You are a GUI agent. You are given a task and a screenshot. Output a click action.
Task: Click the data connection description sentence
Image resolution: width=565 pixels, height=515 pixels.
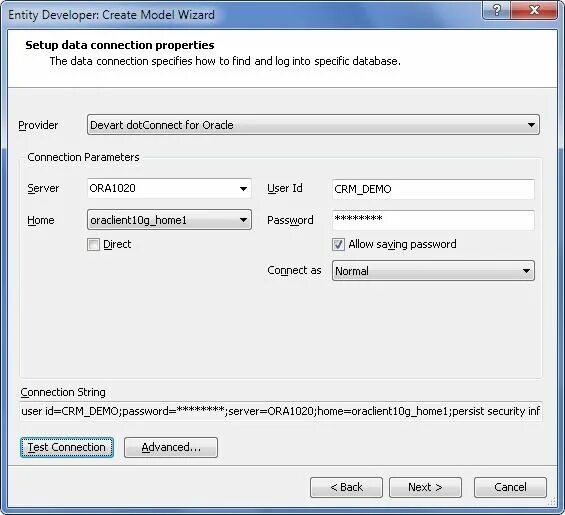[225, 61]
